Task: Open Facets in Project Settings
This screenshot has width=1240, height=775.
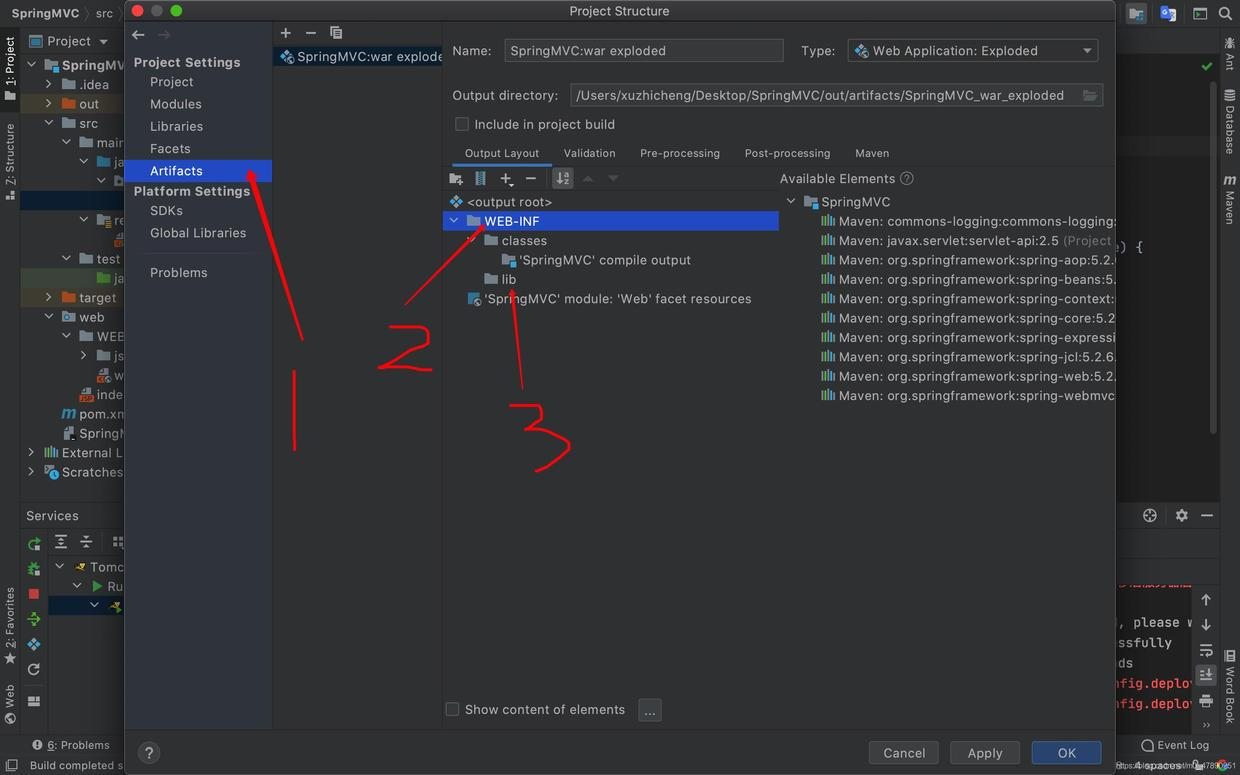Action: [170, 149]
